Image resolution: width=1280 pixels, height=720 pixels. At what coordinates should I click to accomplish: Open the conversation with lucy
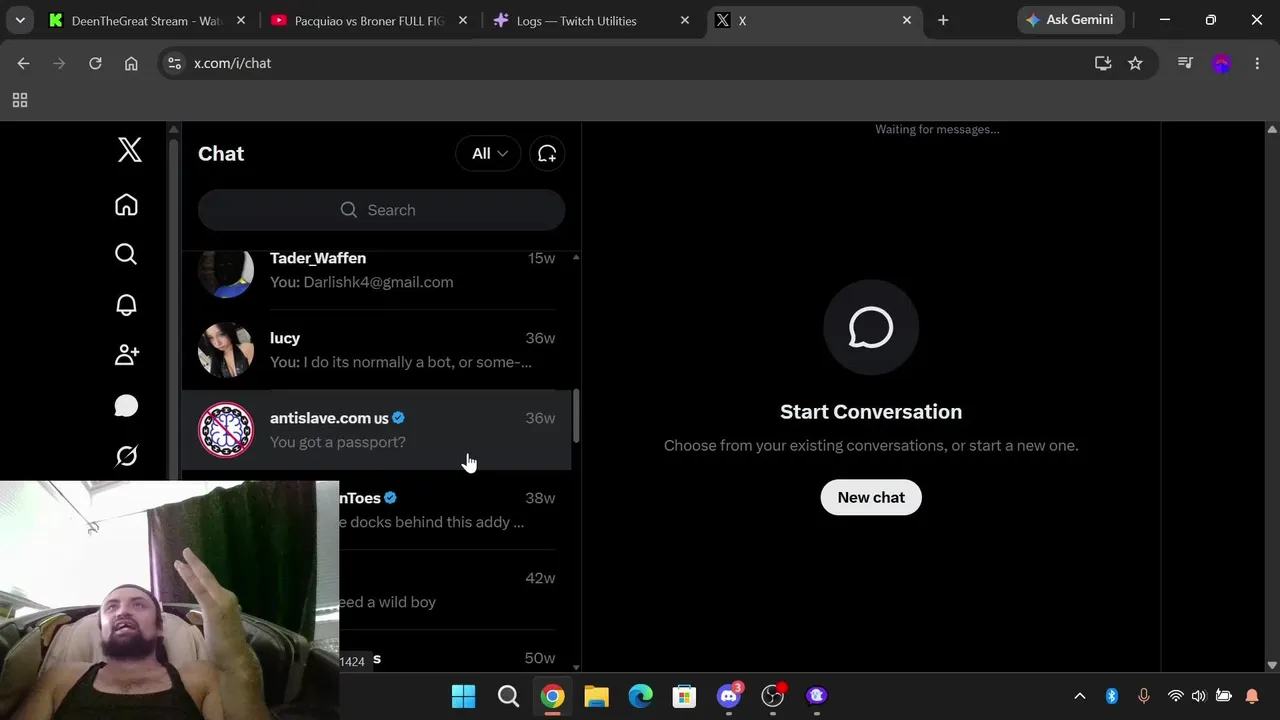(x=376, y=350)
